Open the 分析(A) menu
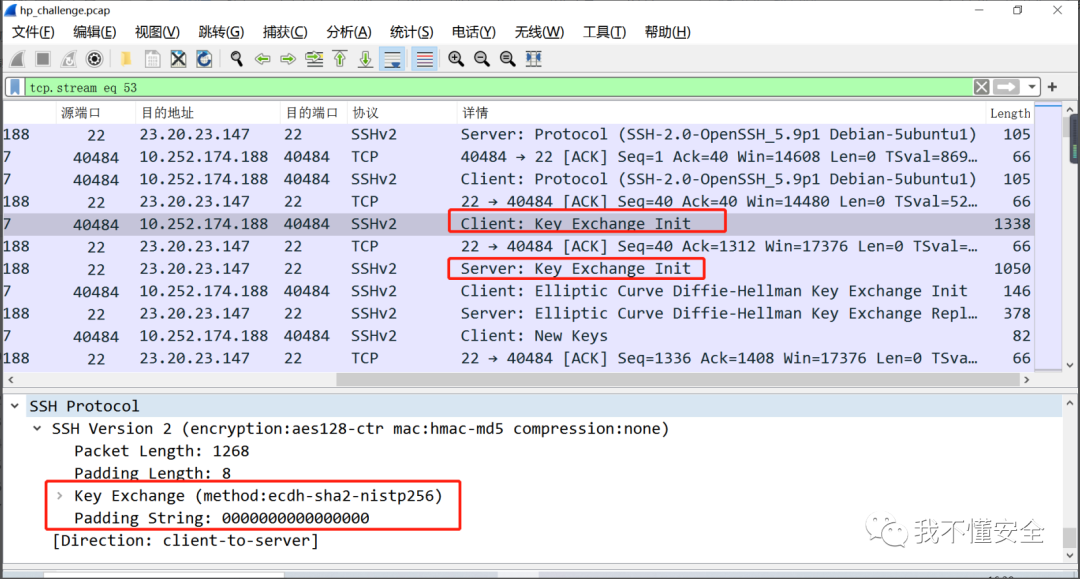 click(349, 32)
